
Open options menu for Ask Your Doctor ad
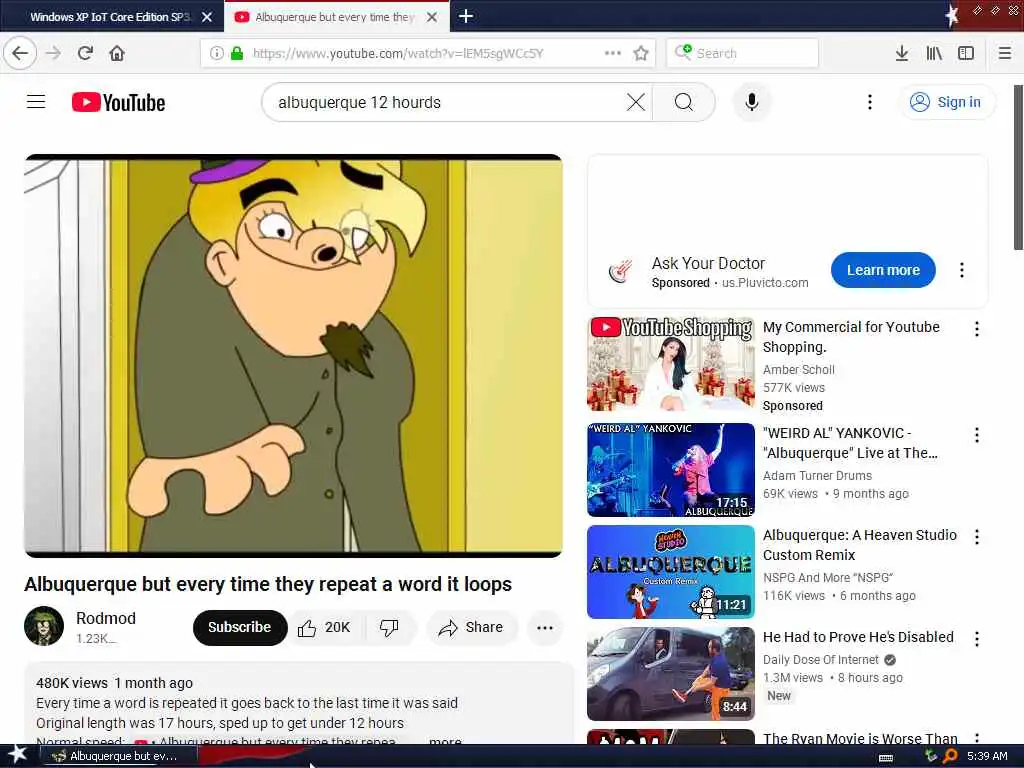[961, 270]
